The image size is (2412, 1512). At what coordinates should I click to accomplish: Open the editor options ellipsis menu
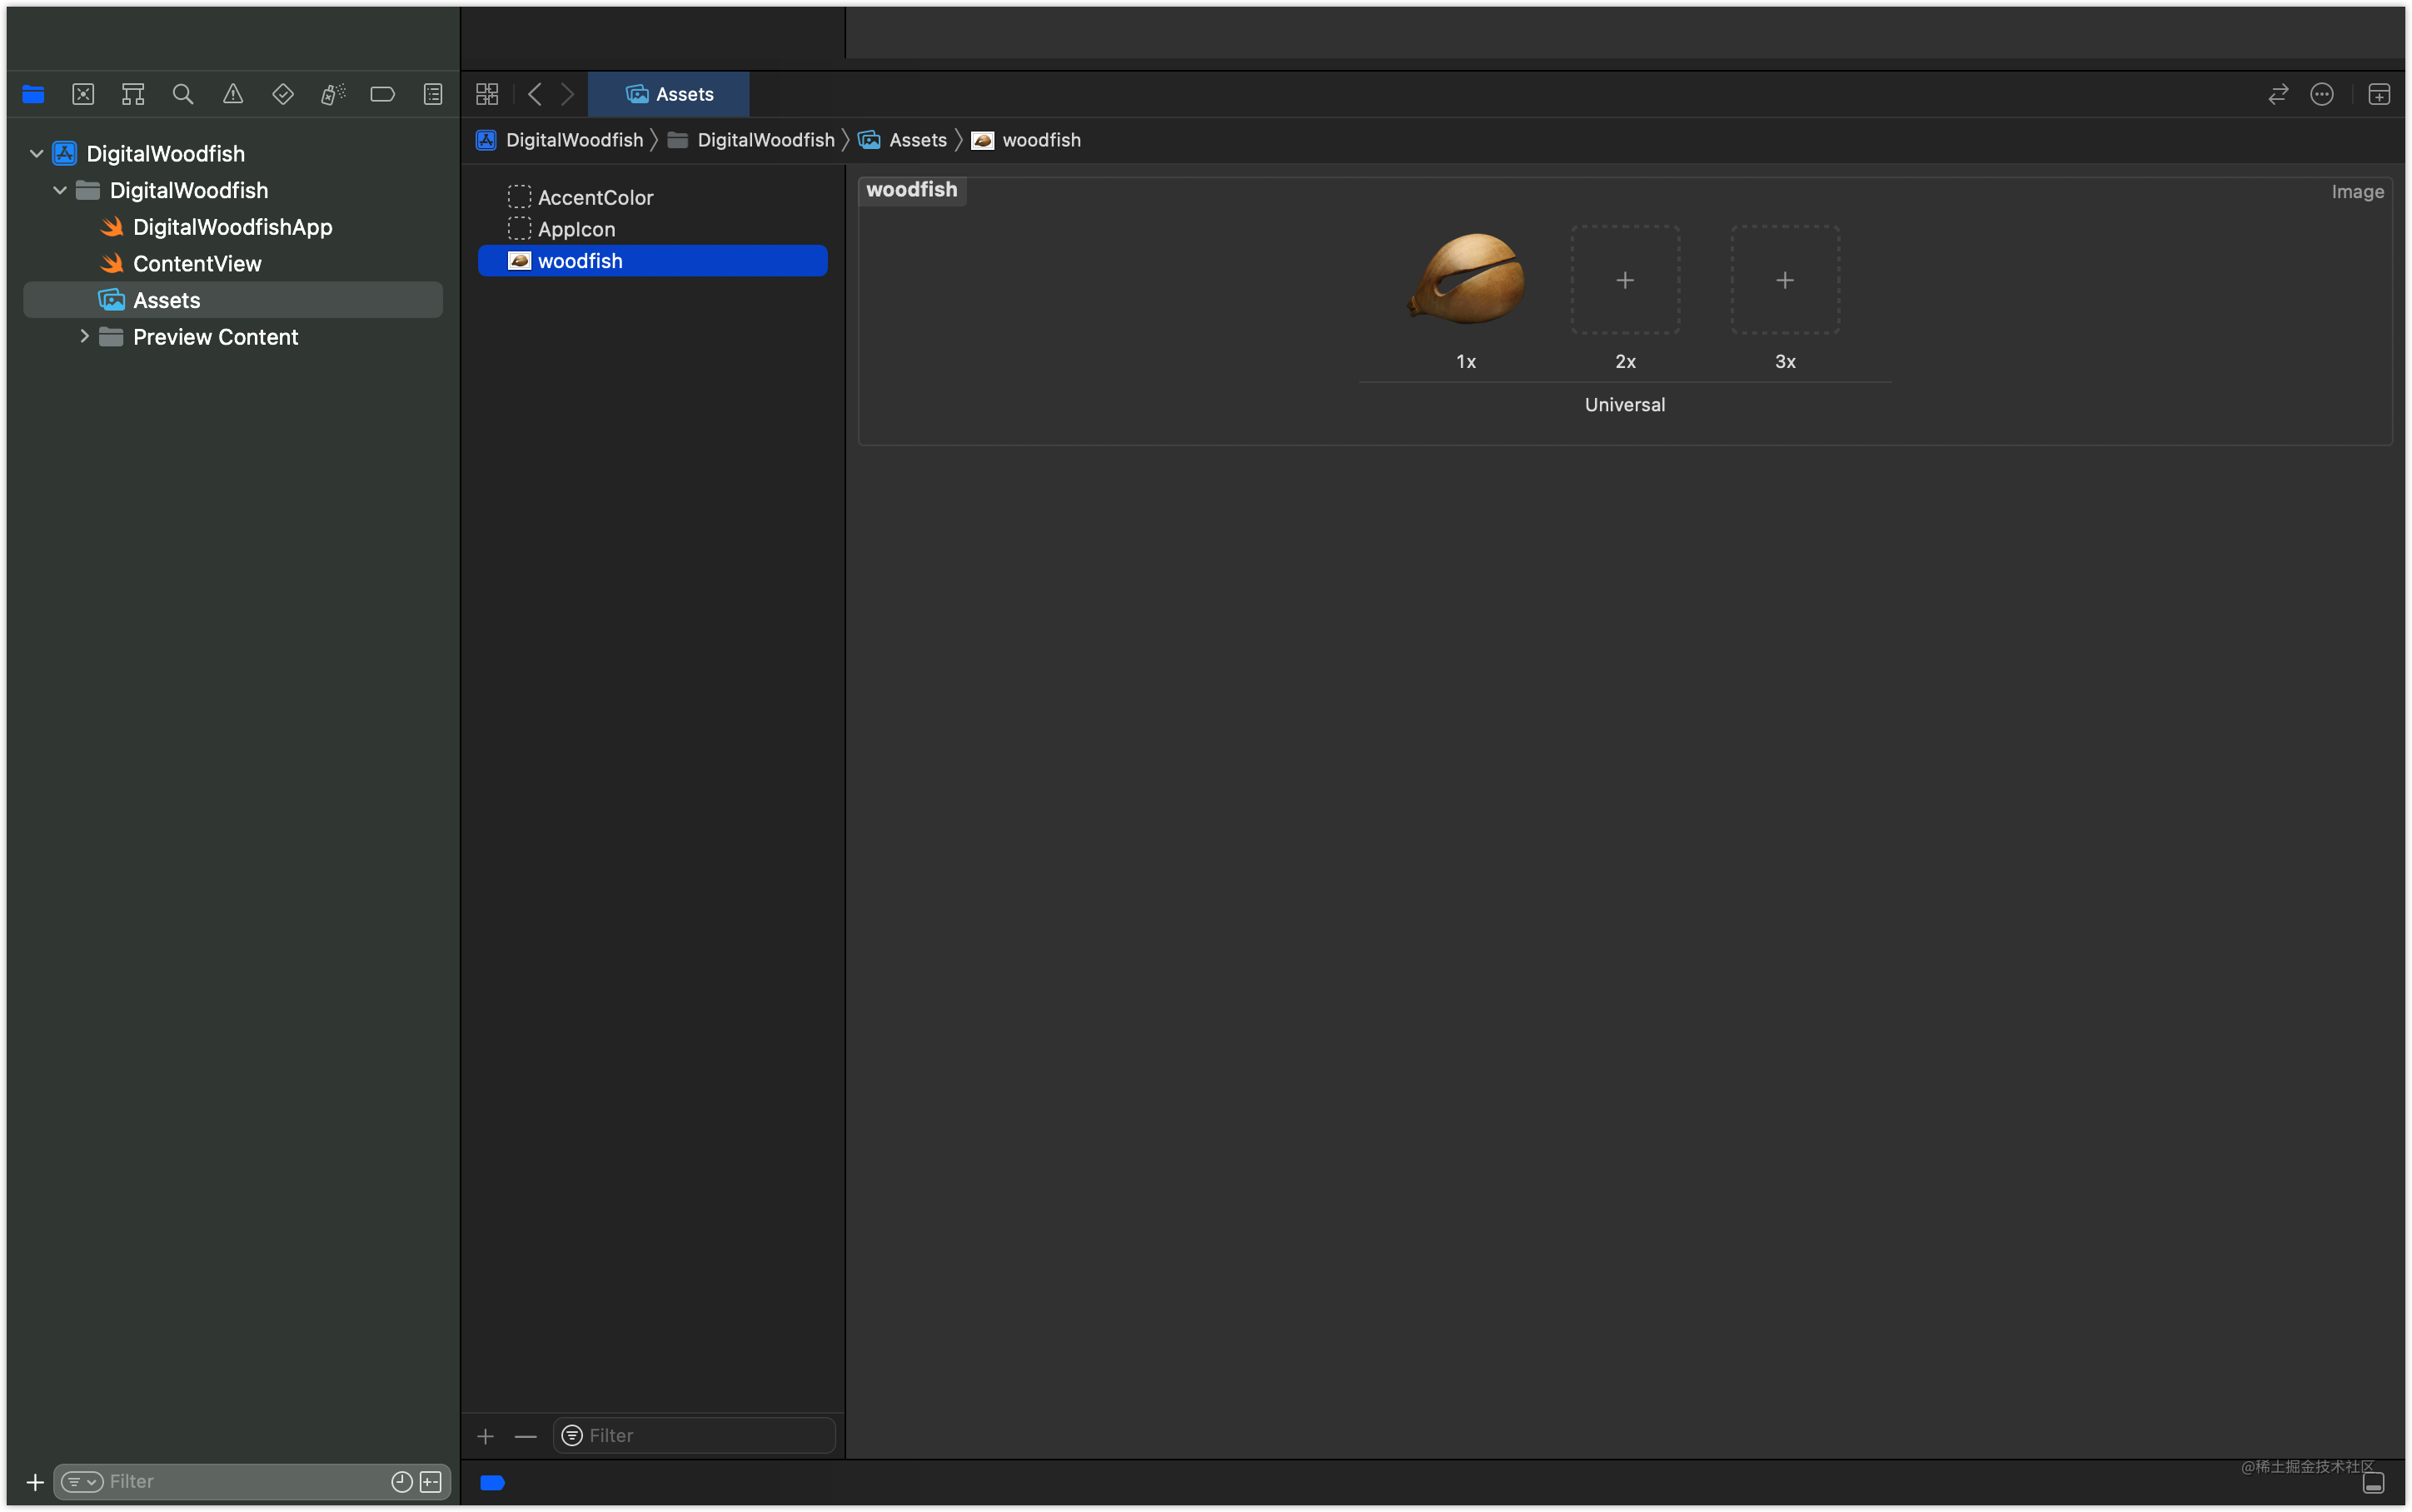pos(2322,94)
